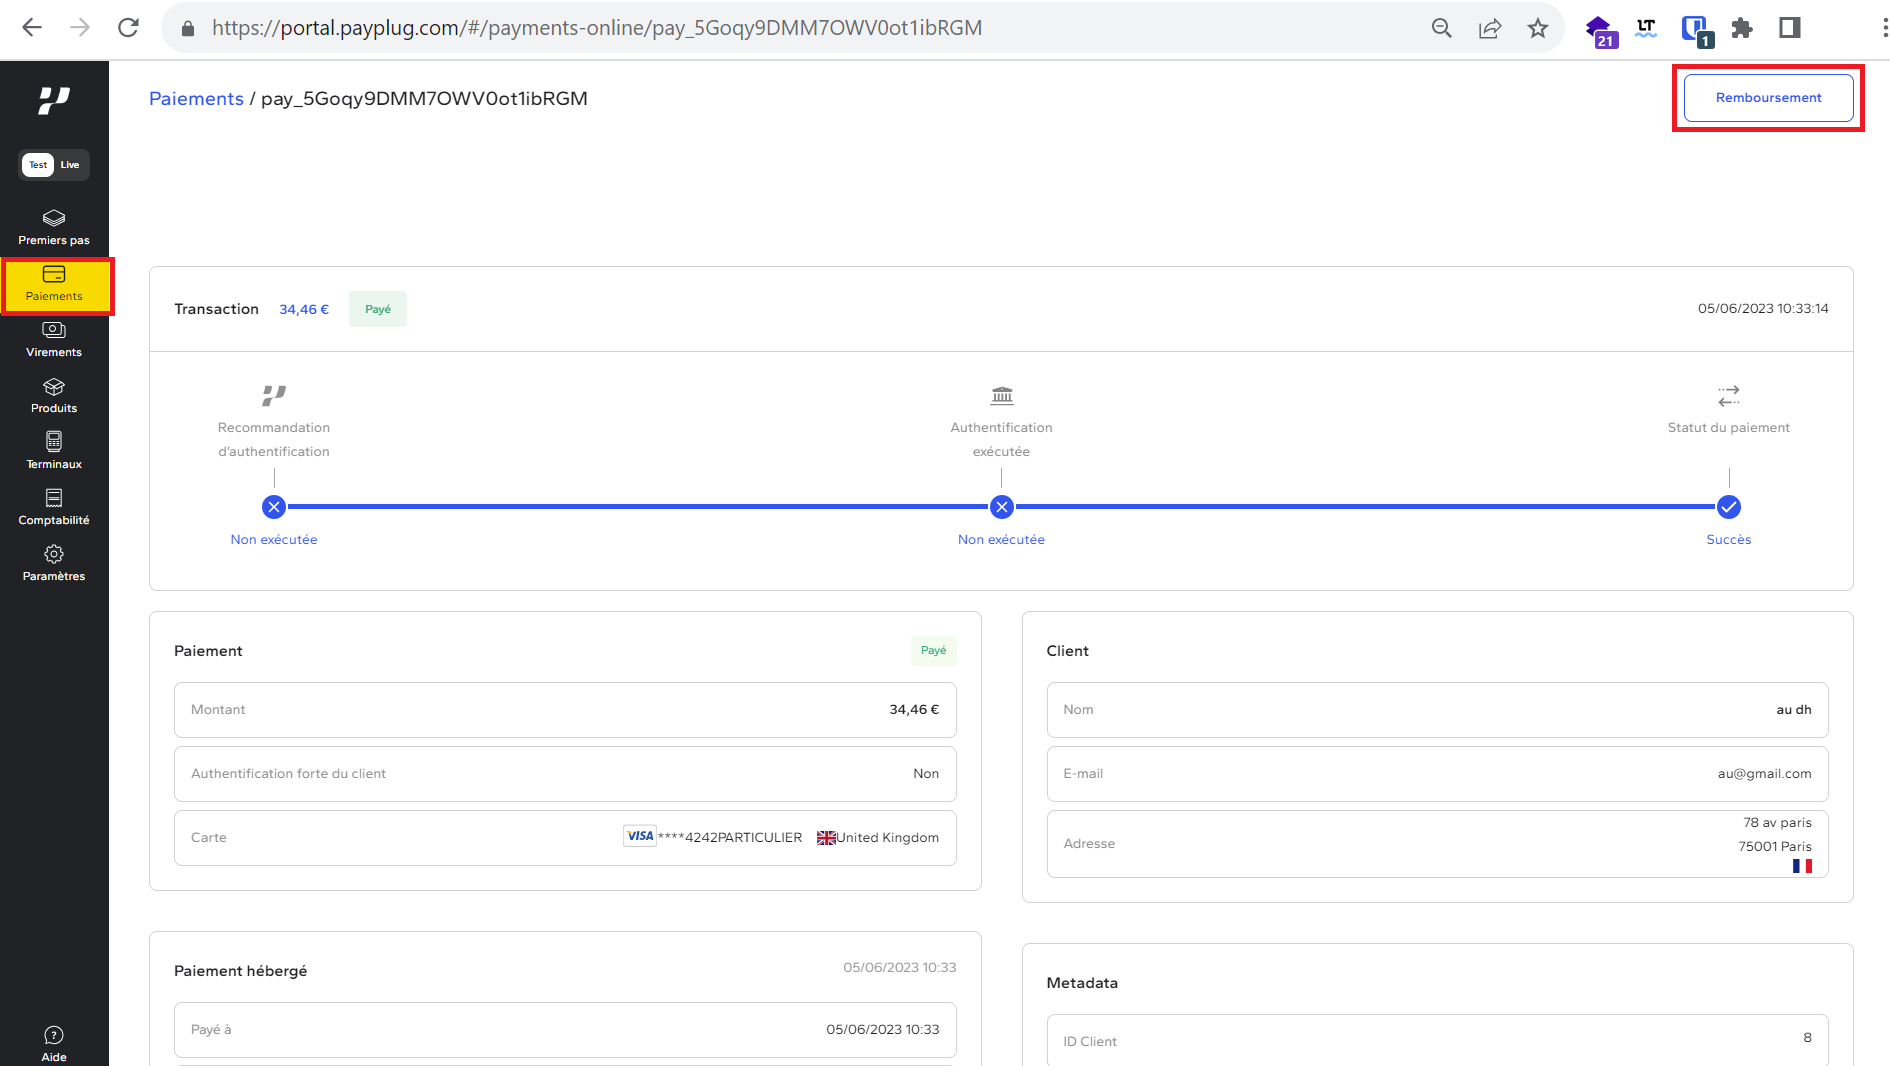Click the PayPlug logo in sidebar
The height and width of the screenshot is (1066, 1890).
coord(54,100)
